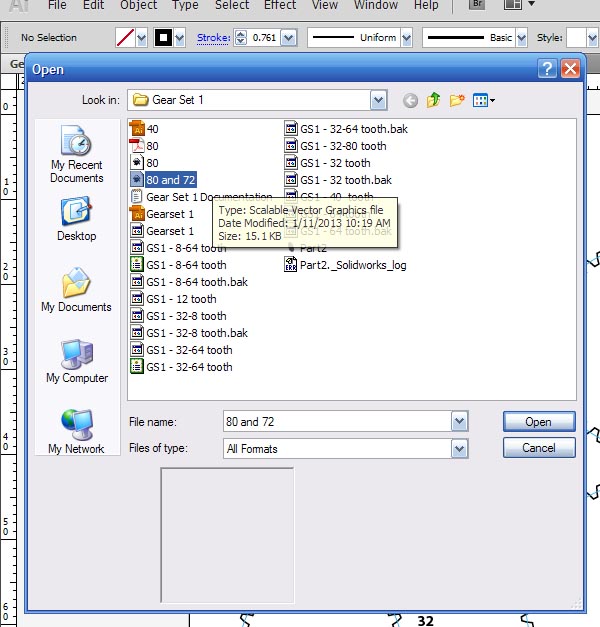Click the Style swatch box
The width and height of the screenshot is (600, 627).
[x=576, y=38]
